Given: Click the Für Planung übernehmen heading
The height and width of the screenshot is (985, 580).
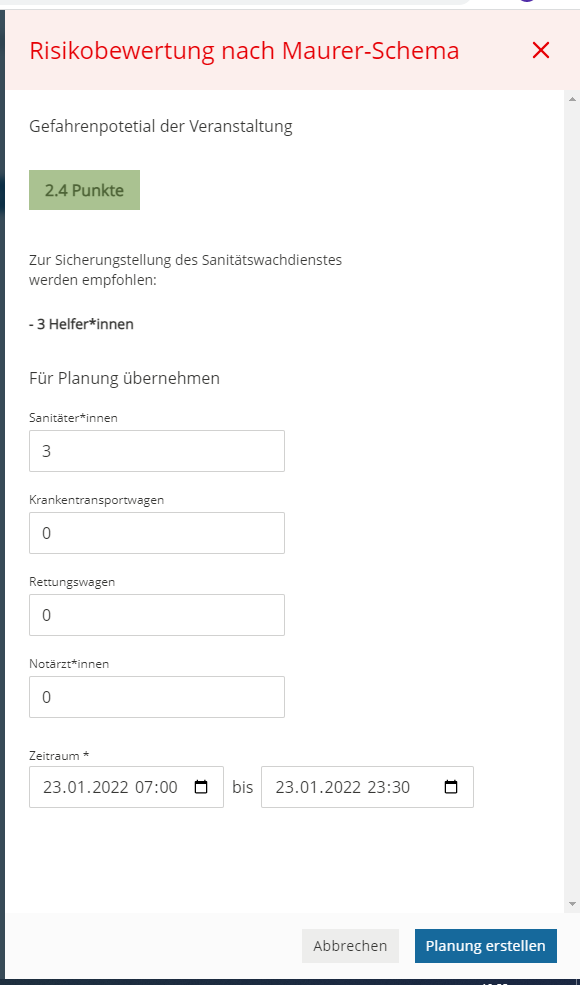Looking at the screenshot, I should click(x=124, y=379).
